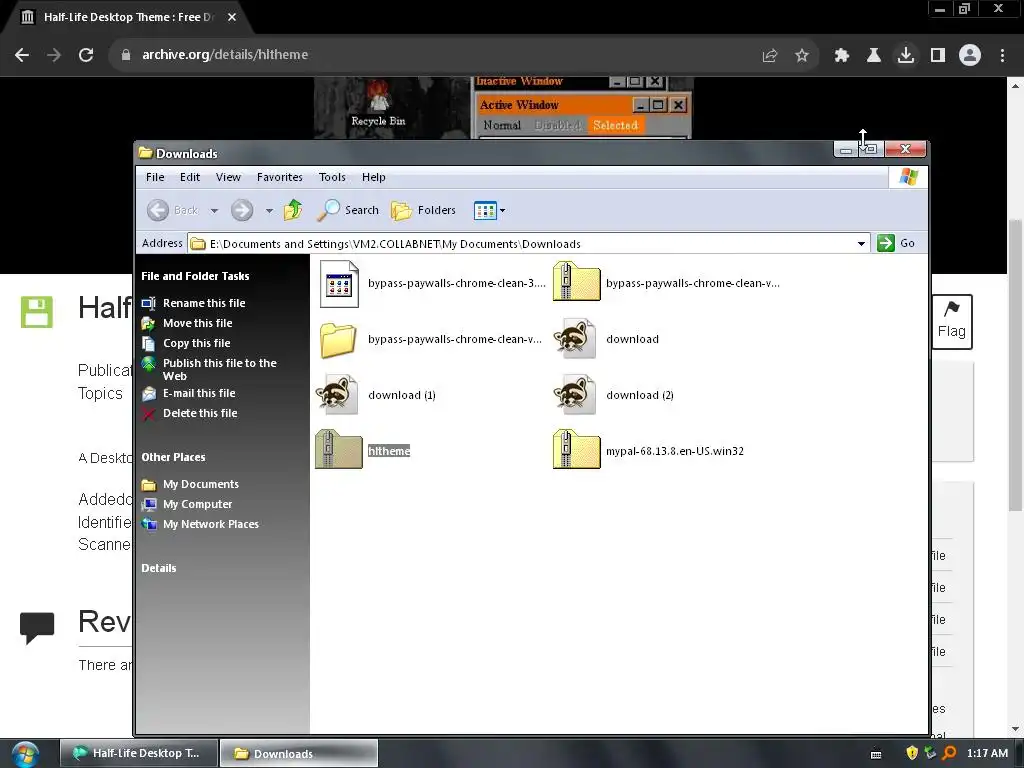The width and height of the screenshot is (1024, 768).
Task: Open My Computer in Other Places
Action: click(x=197, y=504)
